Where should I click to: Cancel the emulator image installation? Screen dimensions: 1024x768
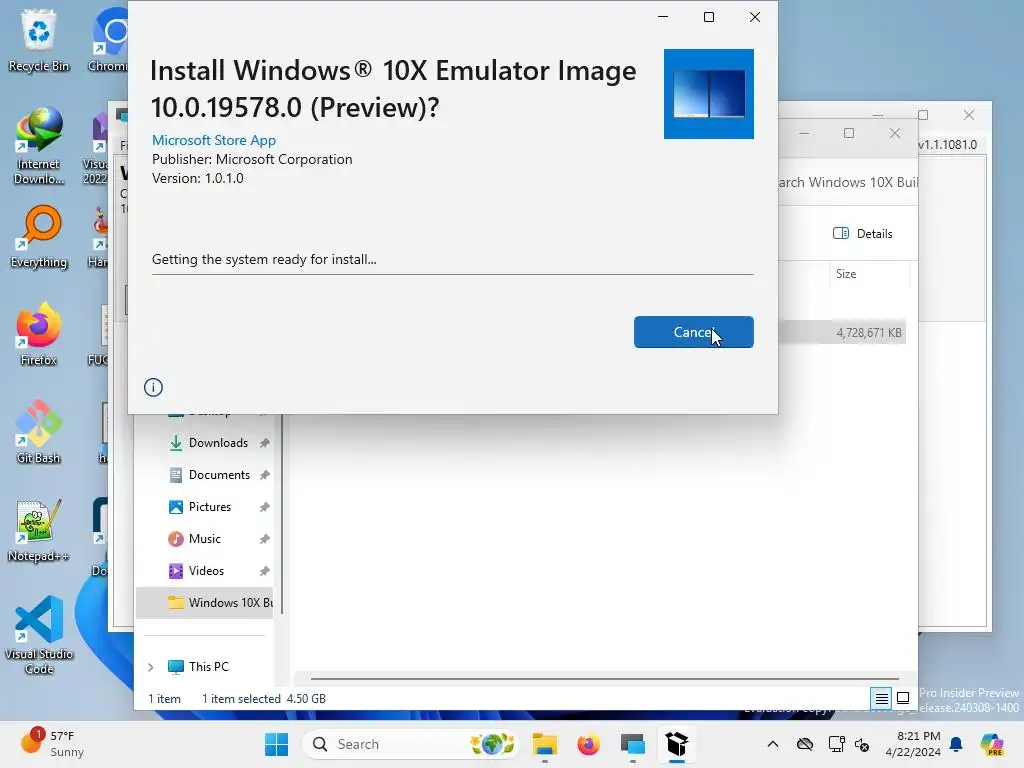click(x=693, y=332)
